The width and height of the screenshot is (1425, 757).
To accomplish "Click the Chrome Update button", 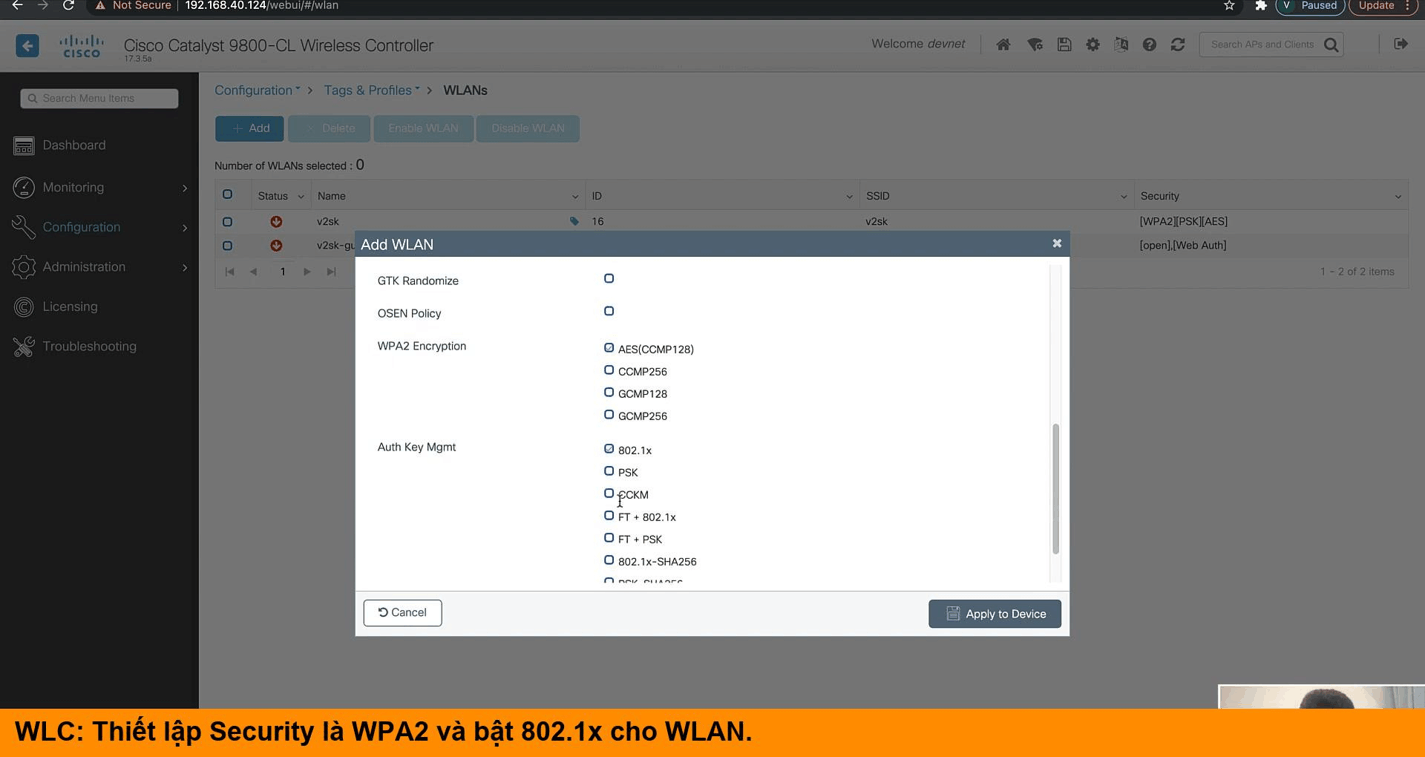I will (x=1384, y=6).
